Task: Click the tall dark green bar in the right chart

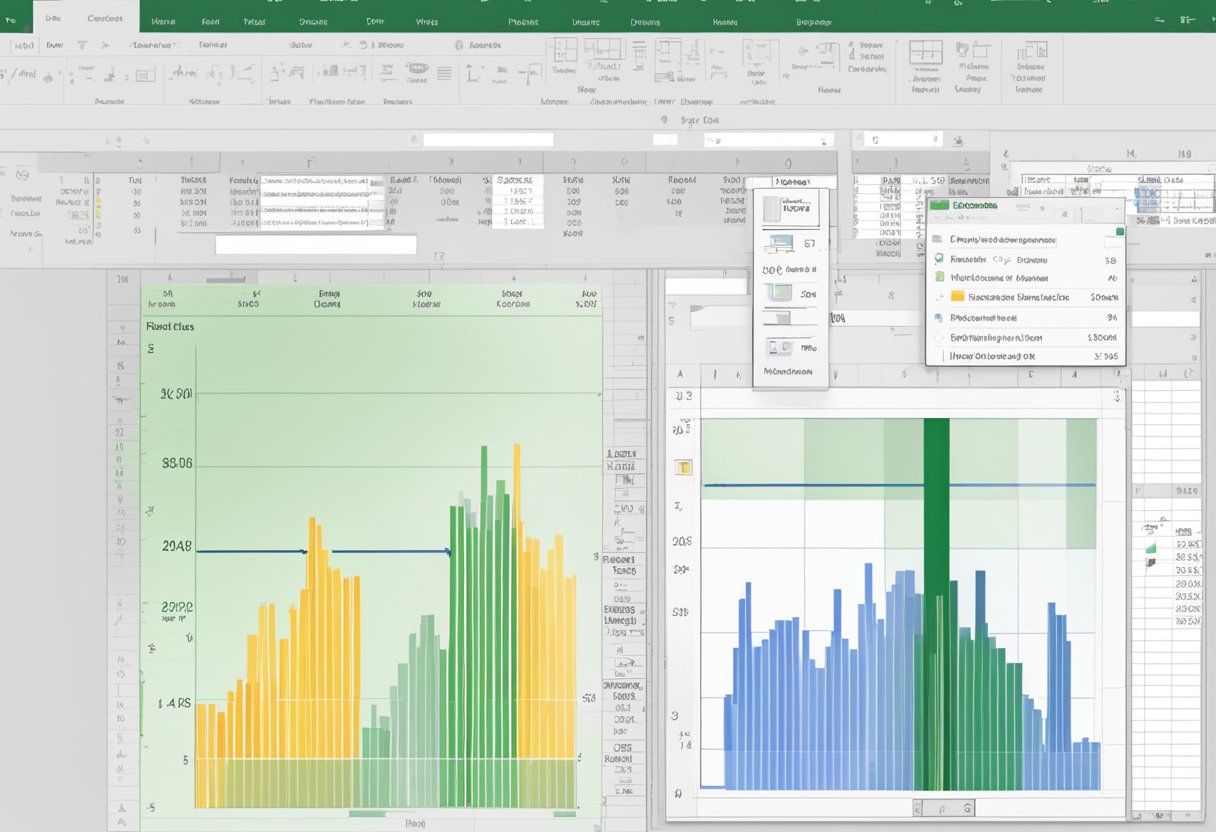Action: tap(936, 600)
